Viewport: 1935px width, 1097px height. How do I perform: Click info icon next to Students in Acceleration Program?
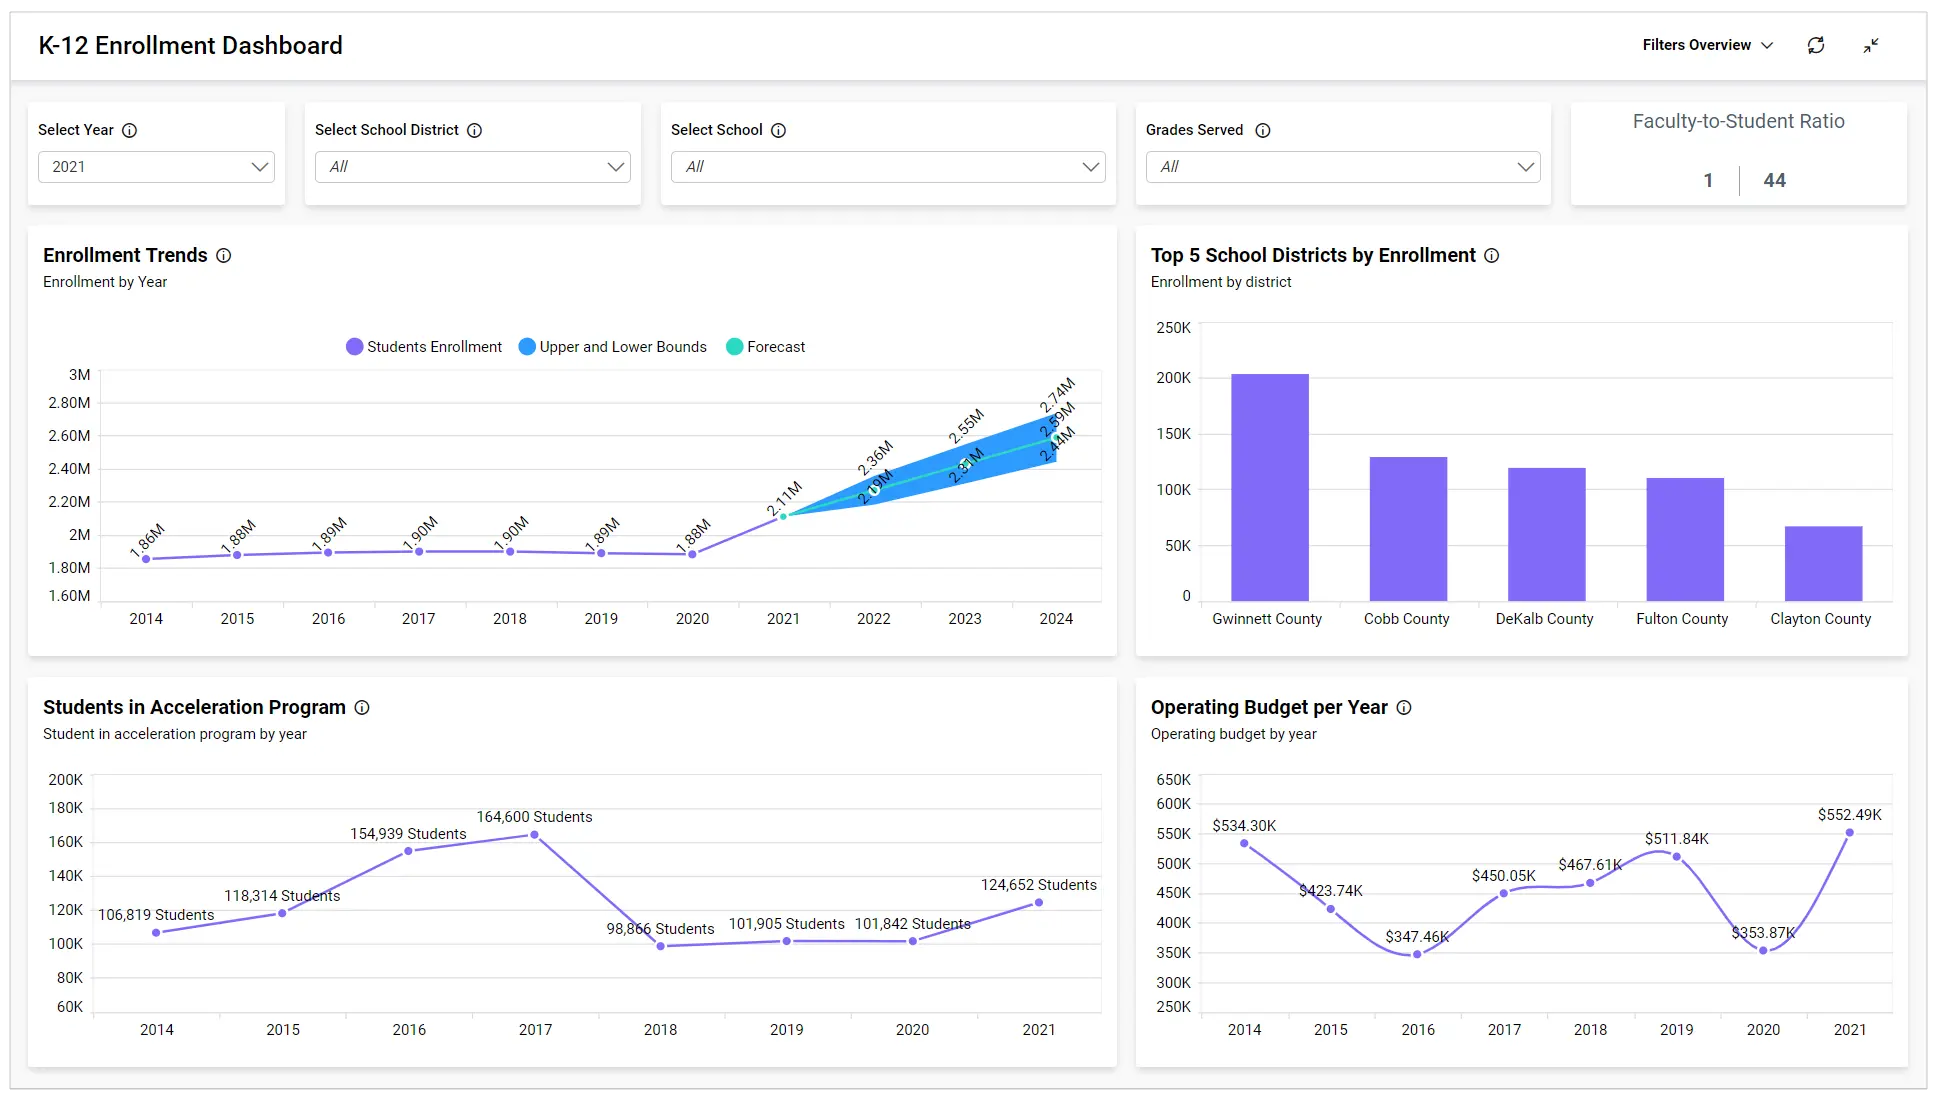point(362,707)
